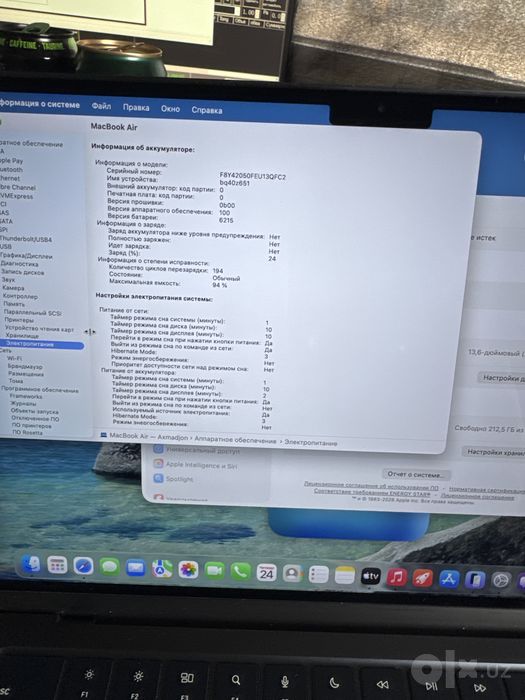Screen dimensions: 525x700
Task: Launch Maps from the Dock
Action: [x=162, y=569]
